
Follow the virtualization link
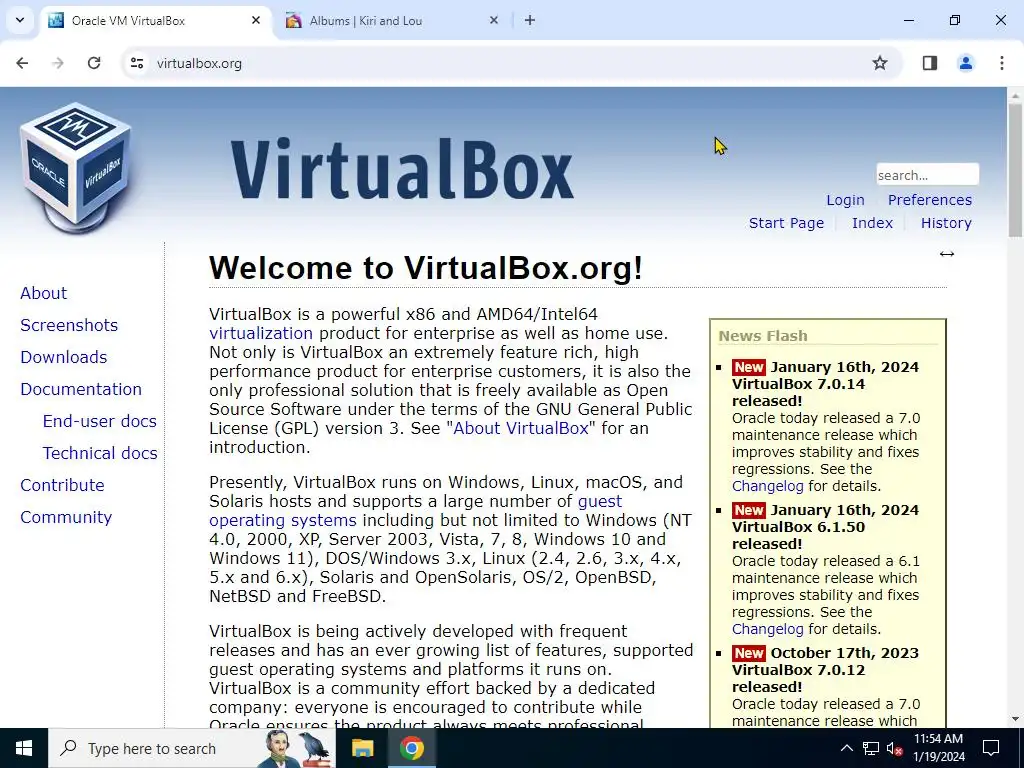pyautogui.click(x=261, y=333)
